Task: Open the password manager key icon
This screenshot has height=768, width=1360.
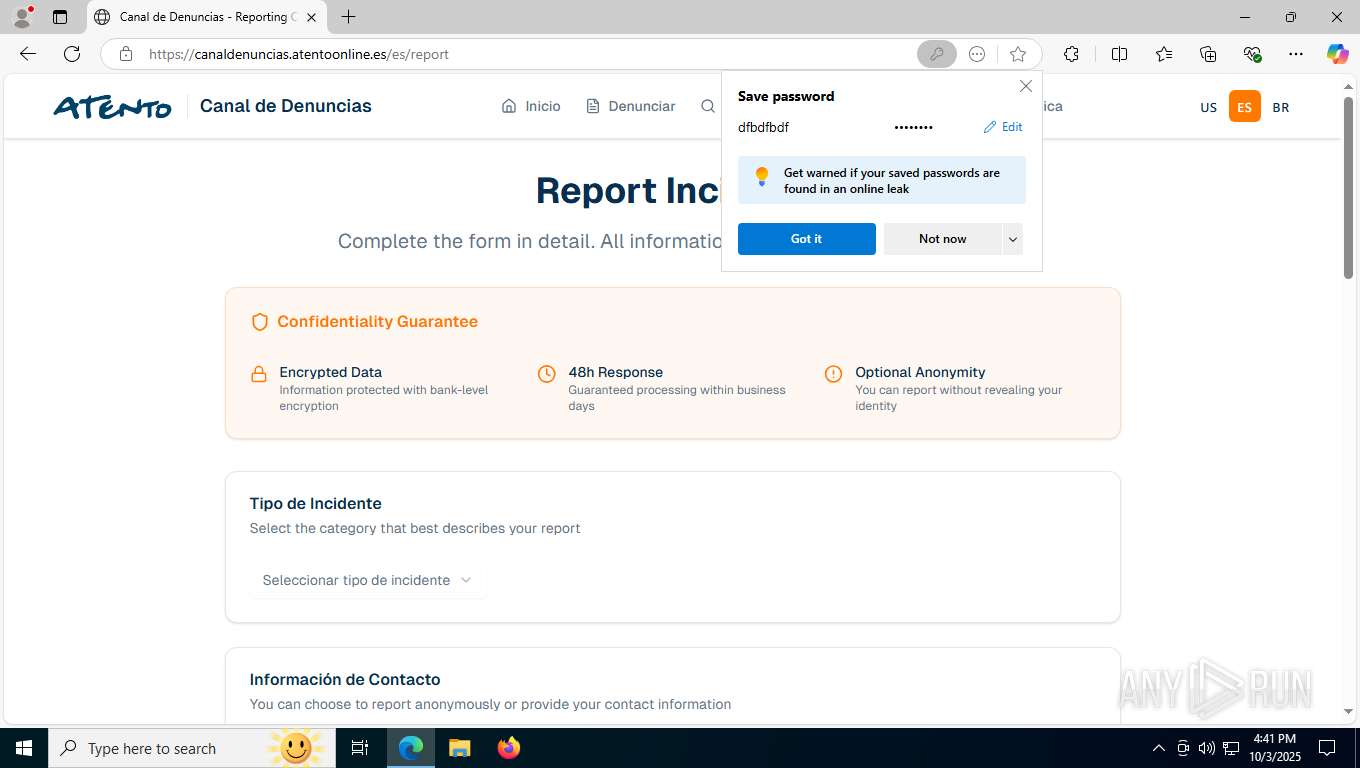Action: (937, 54)
